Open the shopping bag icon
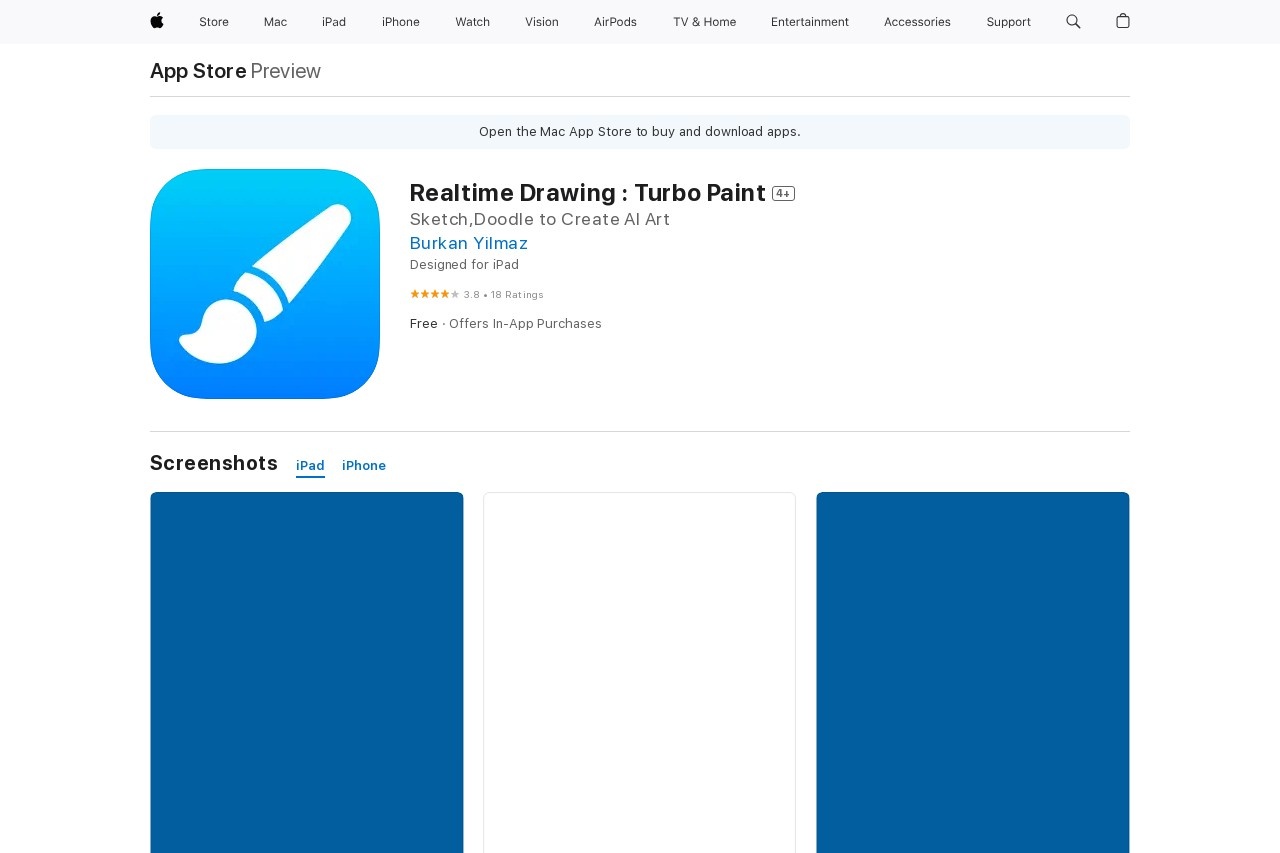 point(1123,21)
